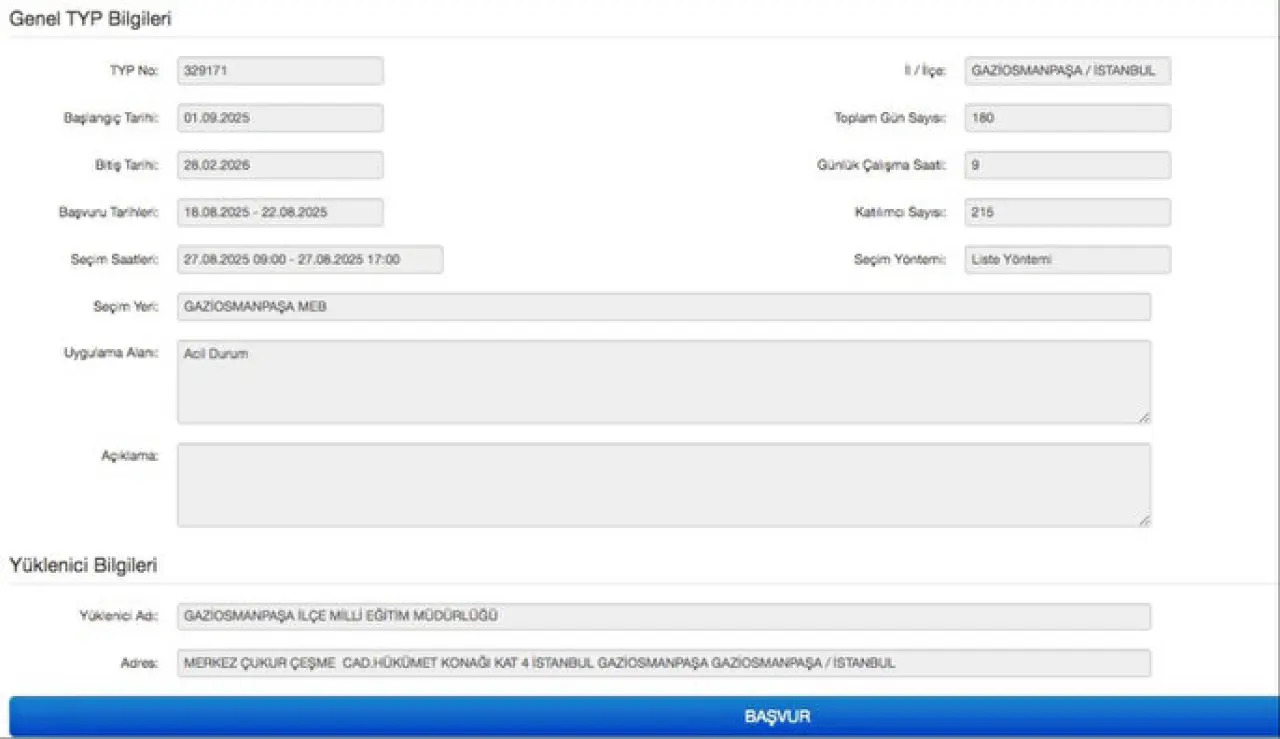Click the Yüklenici Bilgileri section heading
This screenshot has height=739, width=1280.
[x=83, y=565]
